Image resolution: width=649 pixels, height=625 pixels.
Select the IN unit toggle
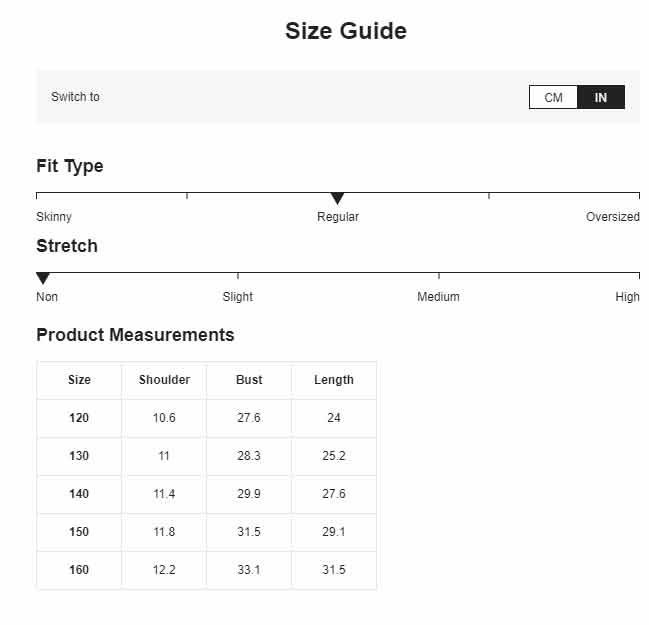point(601,97)
